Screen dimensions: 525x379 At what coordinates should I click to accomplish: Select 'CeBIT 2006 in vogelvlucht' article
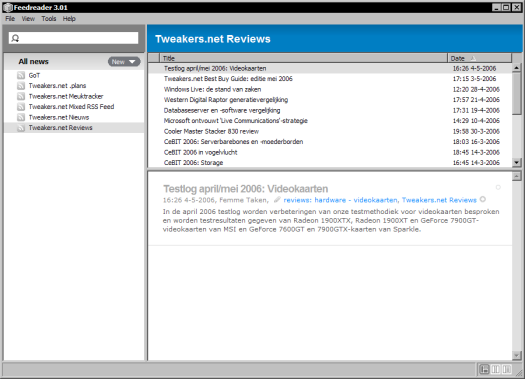pyautogui.click(x=201, y=152)
